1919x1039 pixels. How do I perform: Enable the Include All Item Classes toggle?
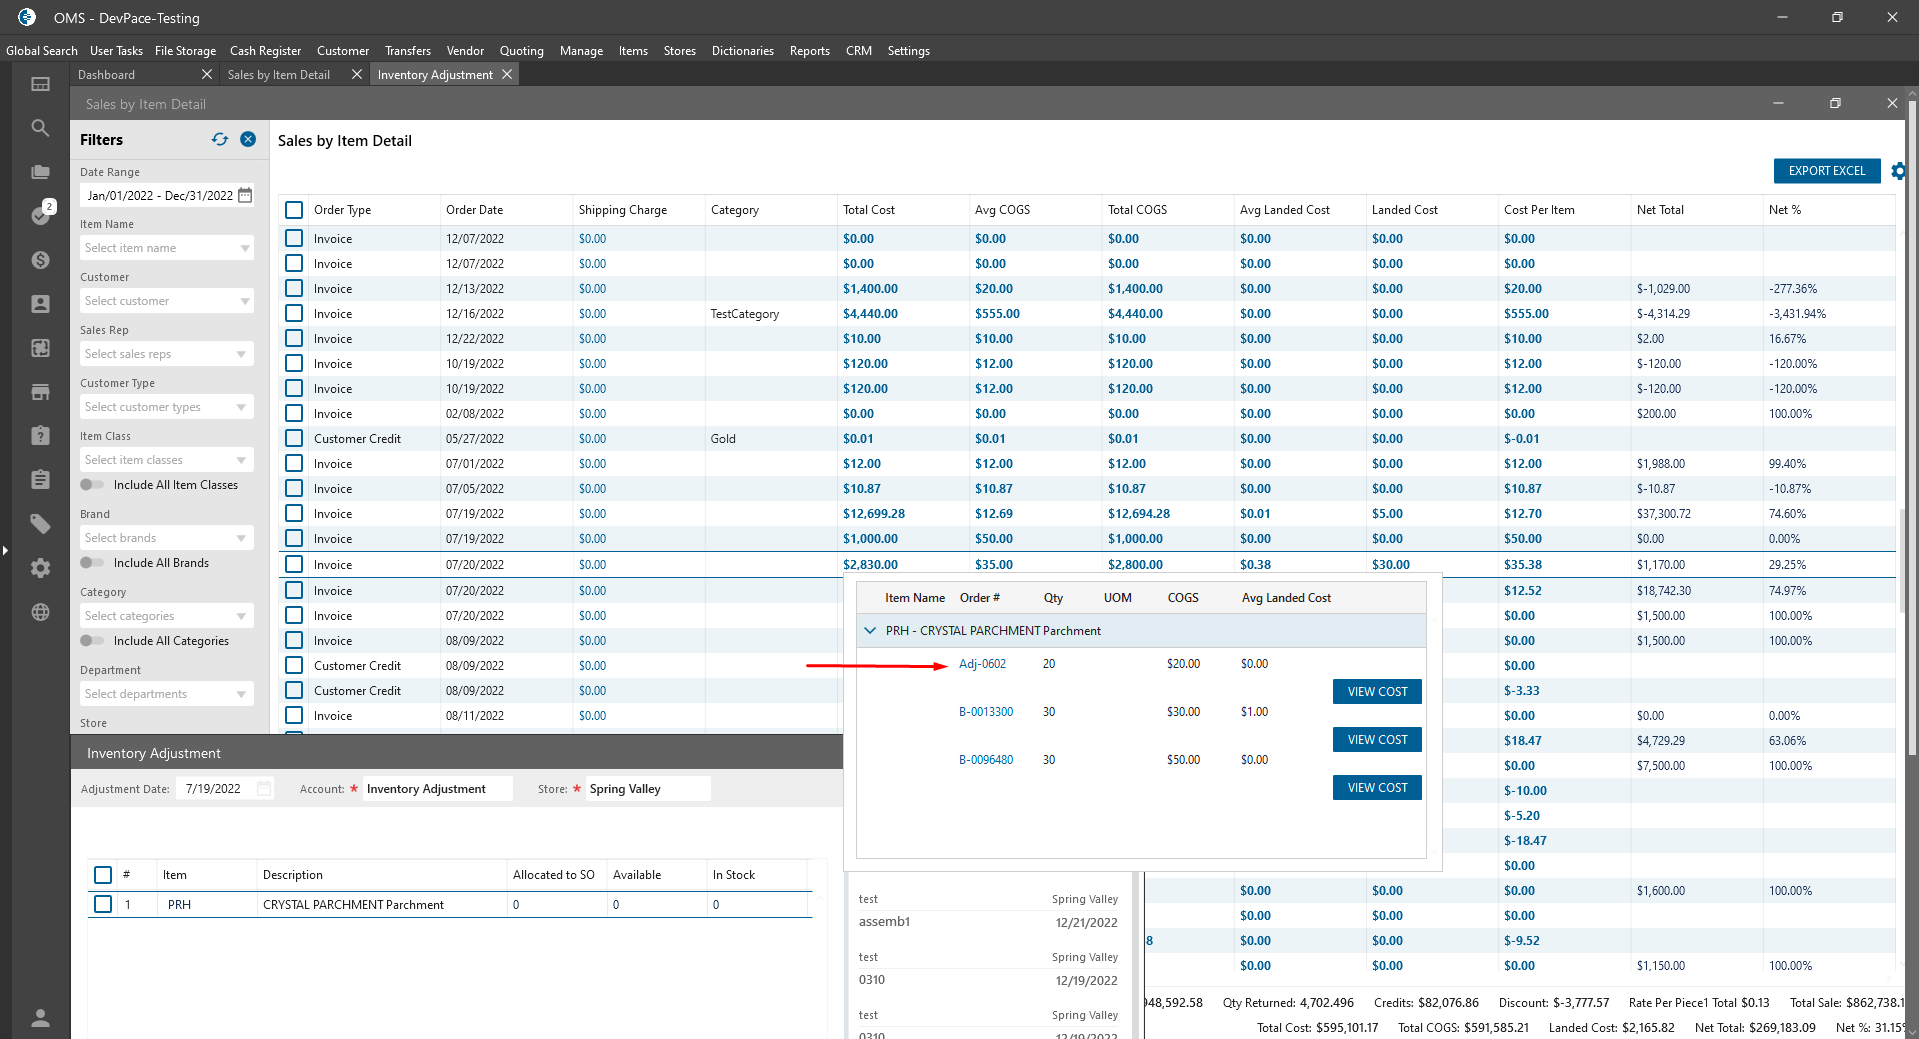tap(92, 485)
